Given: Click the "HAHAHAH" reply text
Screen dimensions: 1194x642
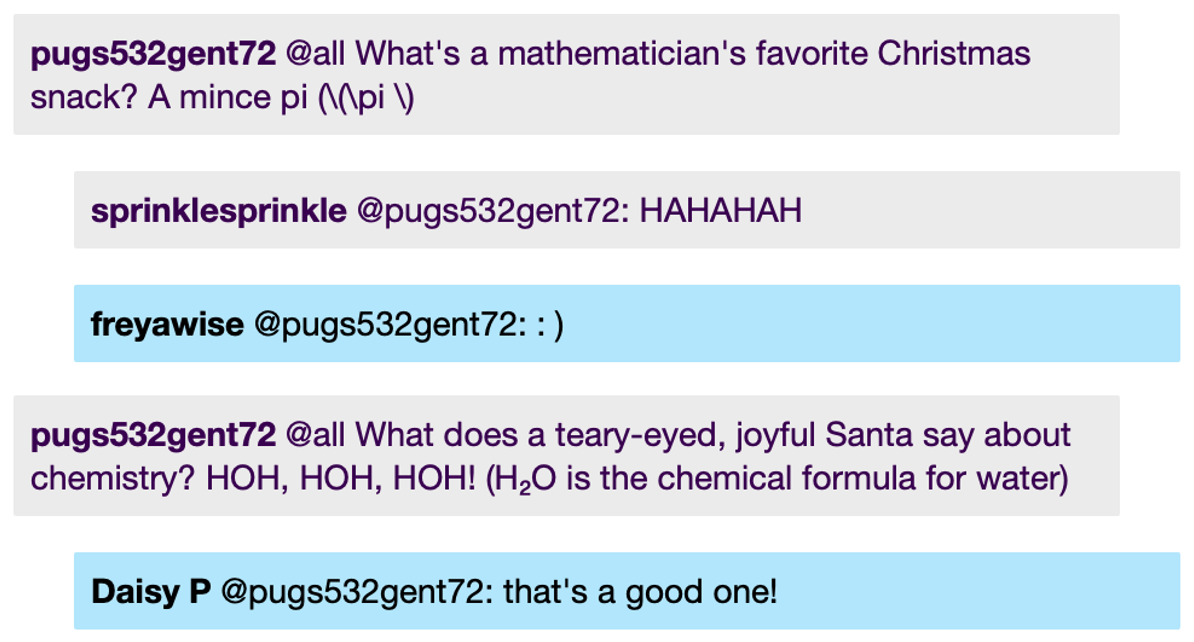Looking at the screenshot, I should point(720,211).
